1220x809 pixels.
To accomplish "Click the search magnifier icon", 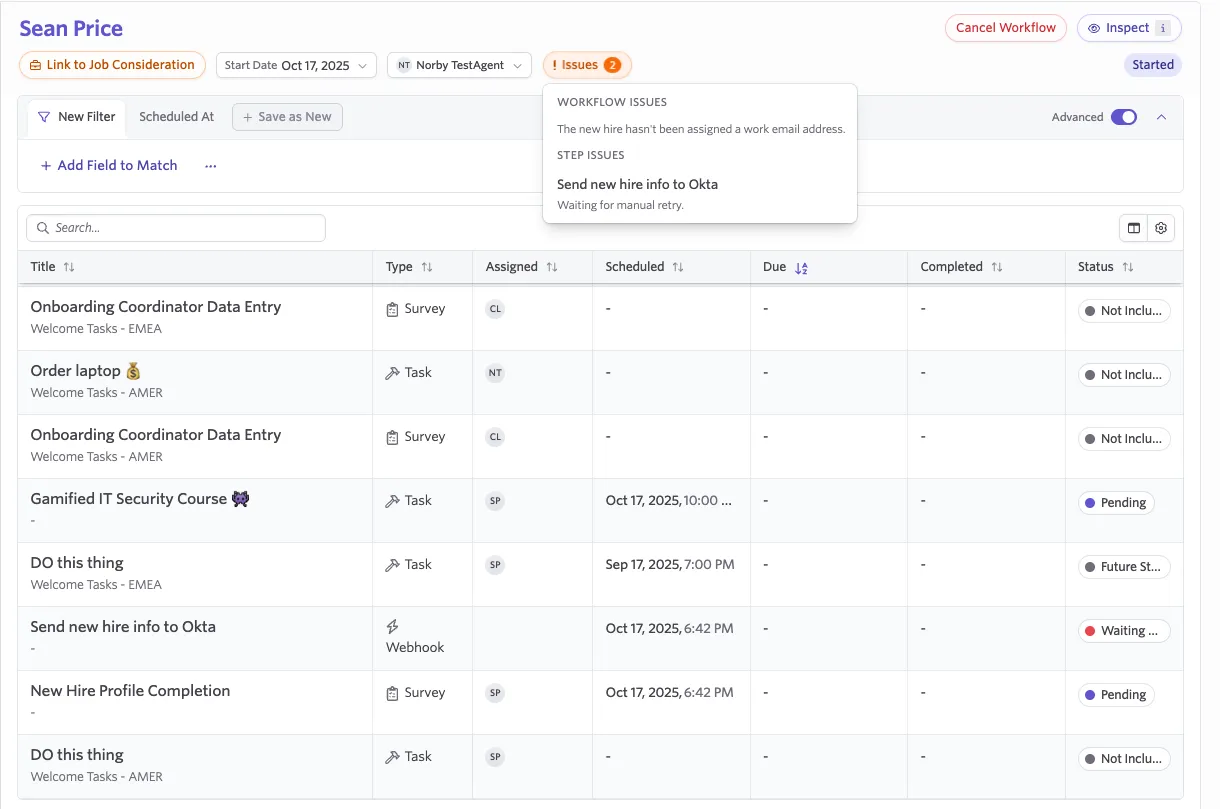I will [43, 228].
